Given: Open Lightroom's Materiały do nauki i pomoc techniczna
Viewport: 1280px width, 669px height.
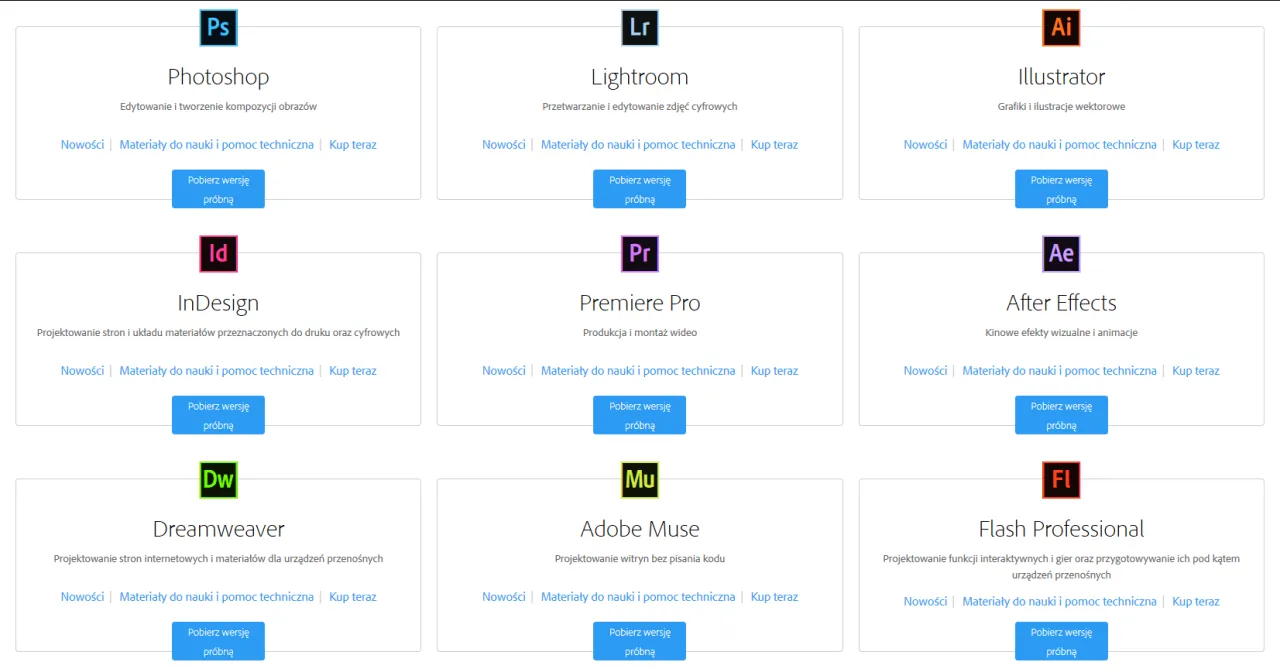Looking at the screenshot, I should (638, 145).
